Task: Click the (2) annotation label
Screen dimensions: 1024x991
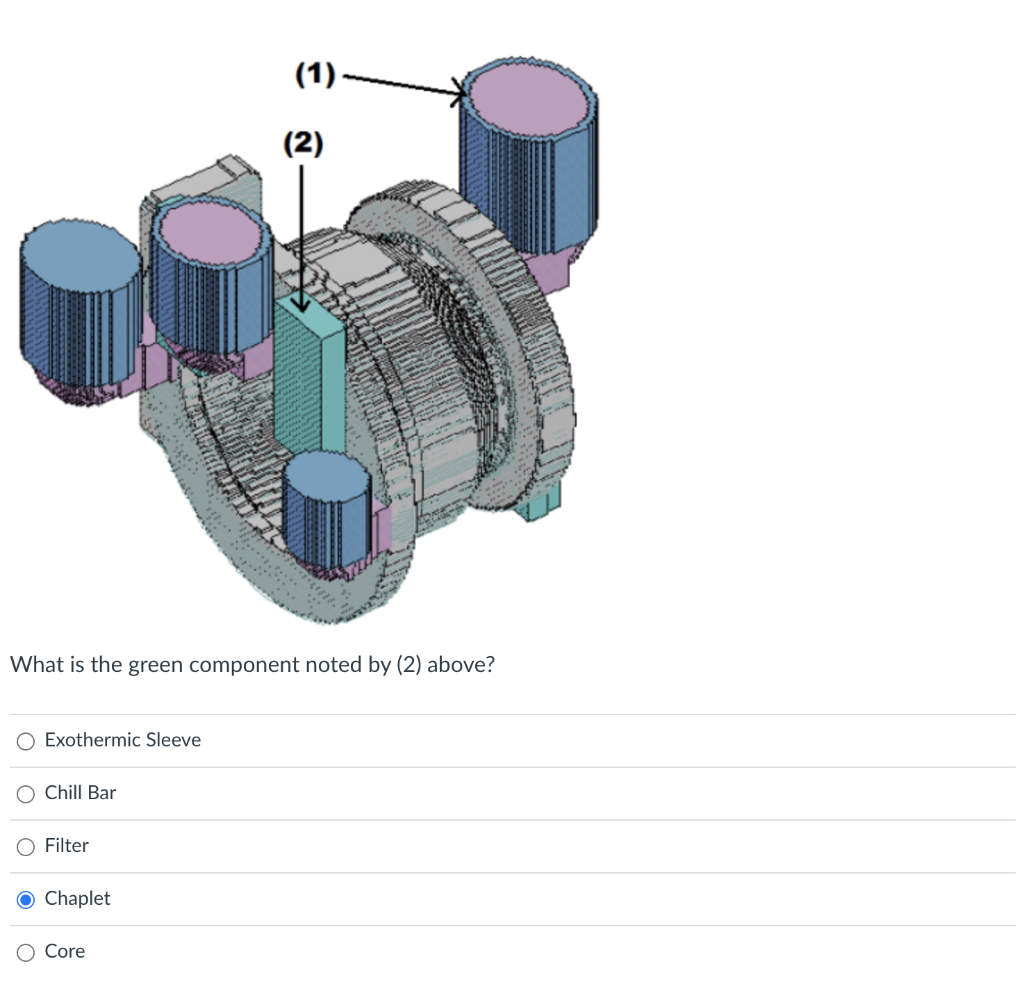Action: coord(303,143)
